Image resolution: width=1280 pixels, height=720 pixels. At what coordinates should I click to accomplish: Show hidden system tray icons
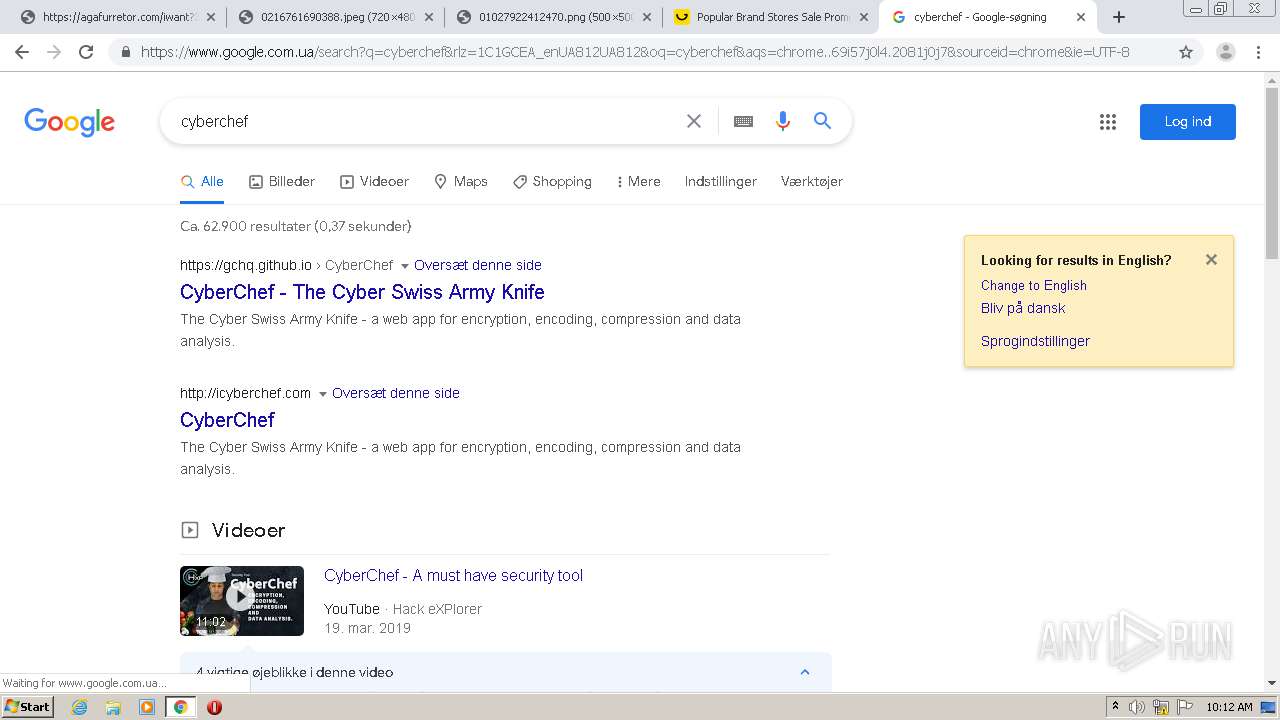point(1115,707)
